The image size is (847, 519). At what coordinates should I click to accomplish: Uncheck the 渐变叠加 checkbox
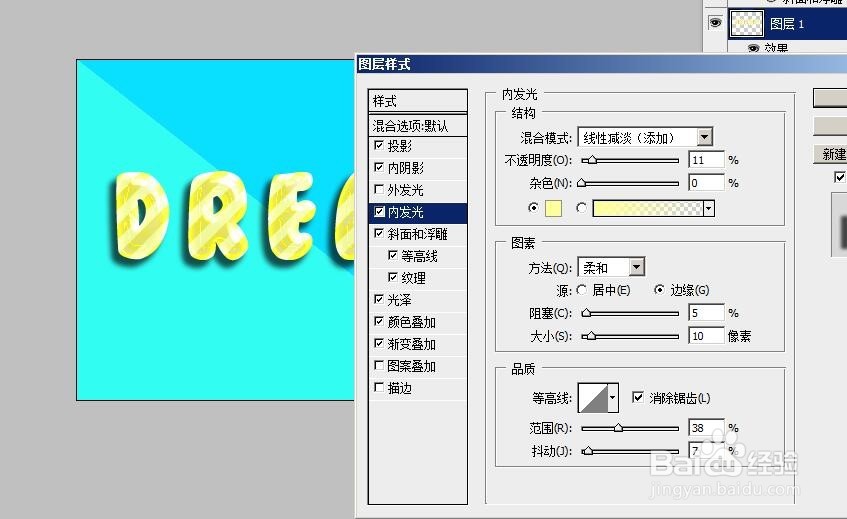click(379, 343)
